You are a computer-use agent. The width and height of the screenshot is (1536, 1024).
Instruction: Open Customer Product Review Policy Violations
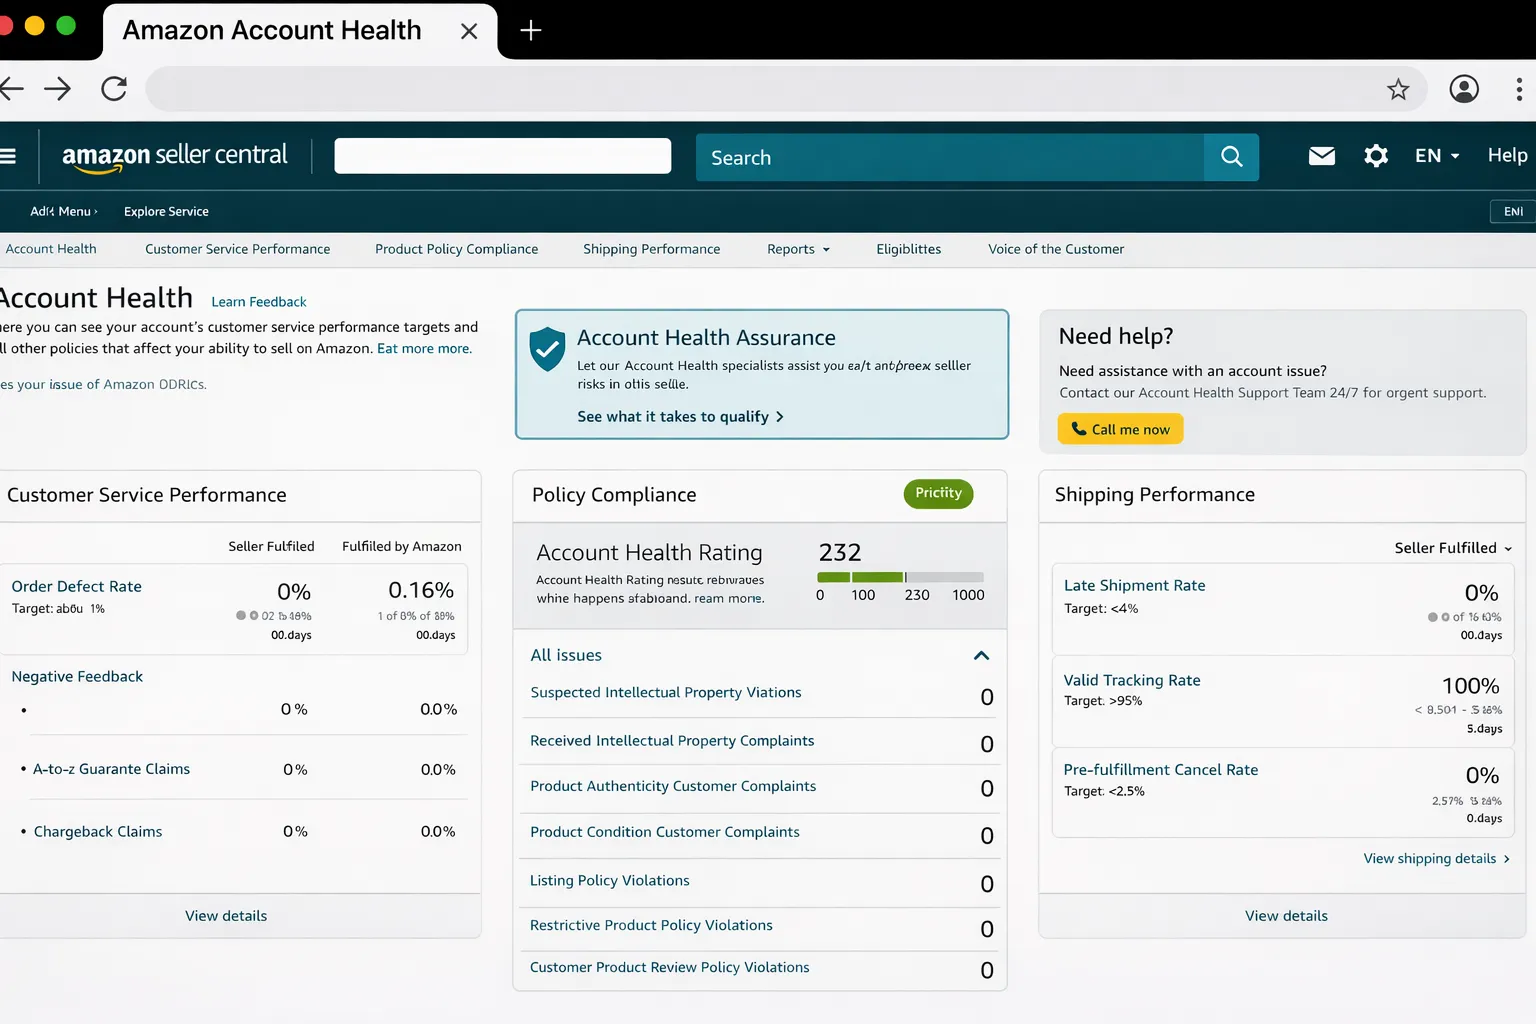pos(670,968)
